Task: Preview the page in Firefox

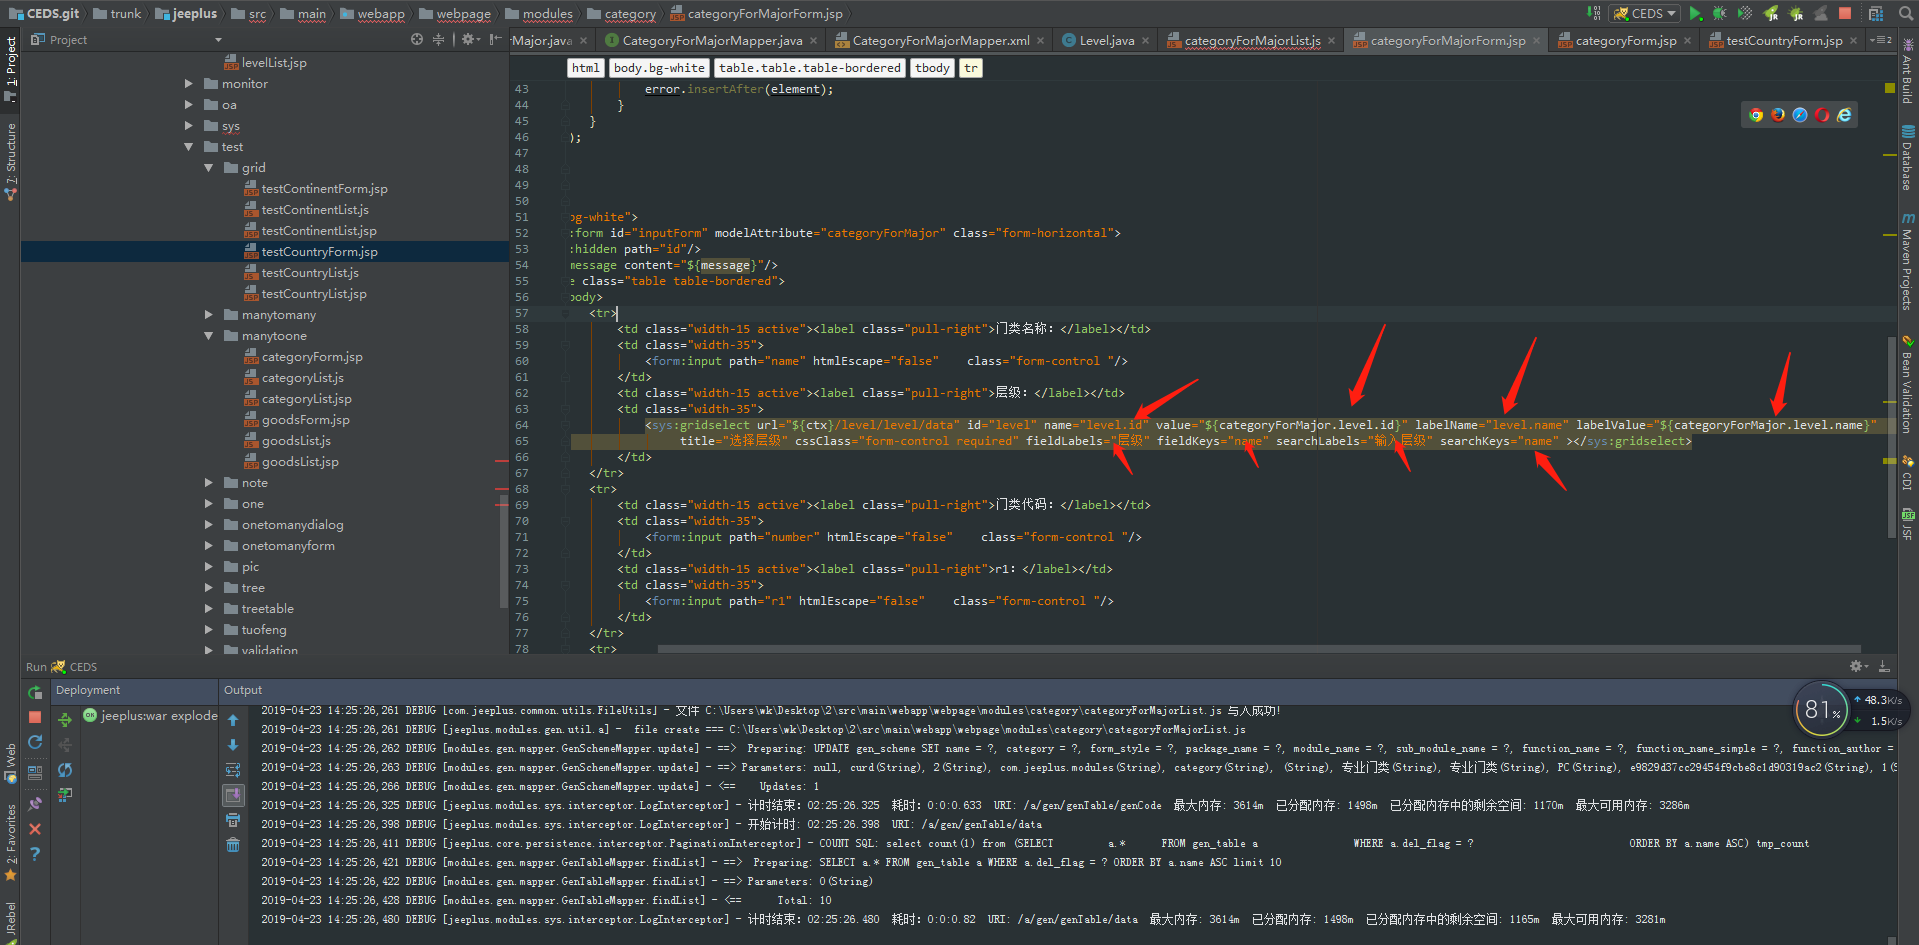Action: (x=1778, y=114)
